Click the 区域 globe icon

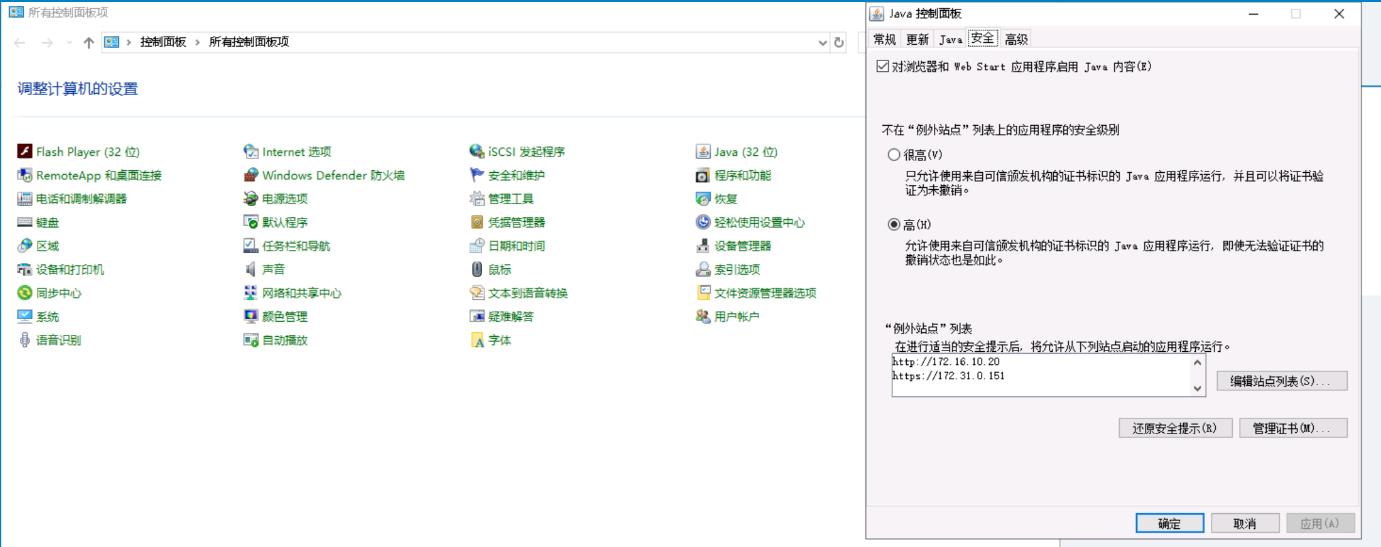click(x=25, y=246)
